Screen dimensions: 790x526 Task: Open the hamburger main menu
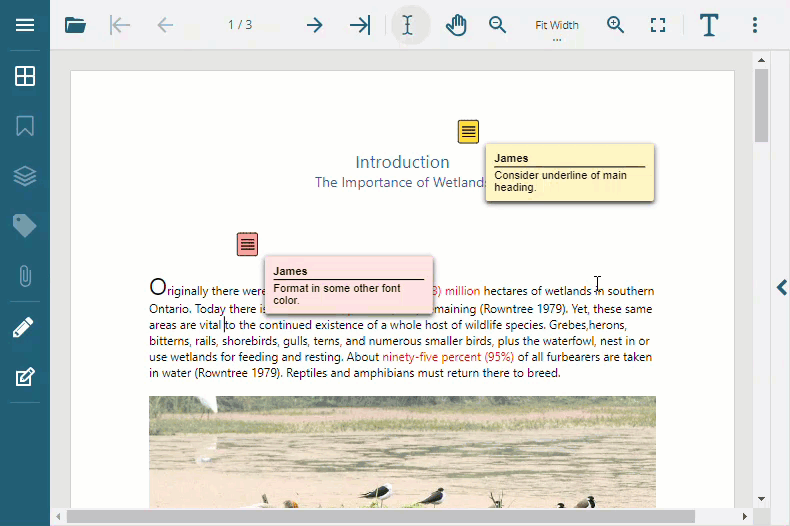tap(25, 25)
